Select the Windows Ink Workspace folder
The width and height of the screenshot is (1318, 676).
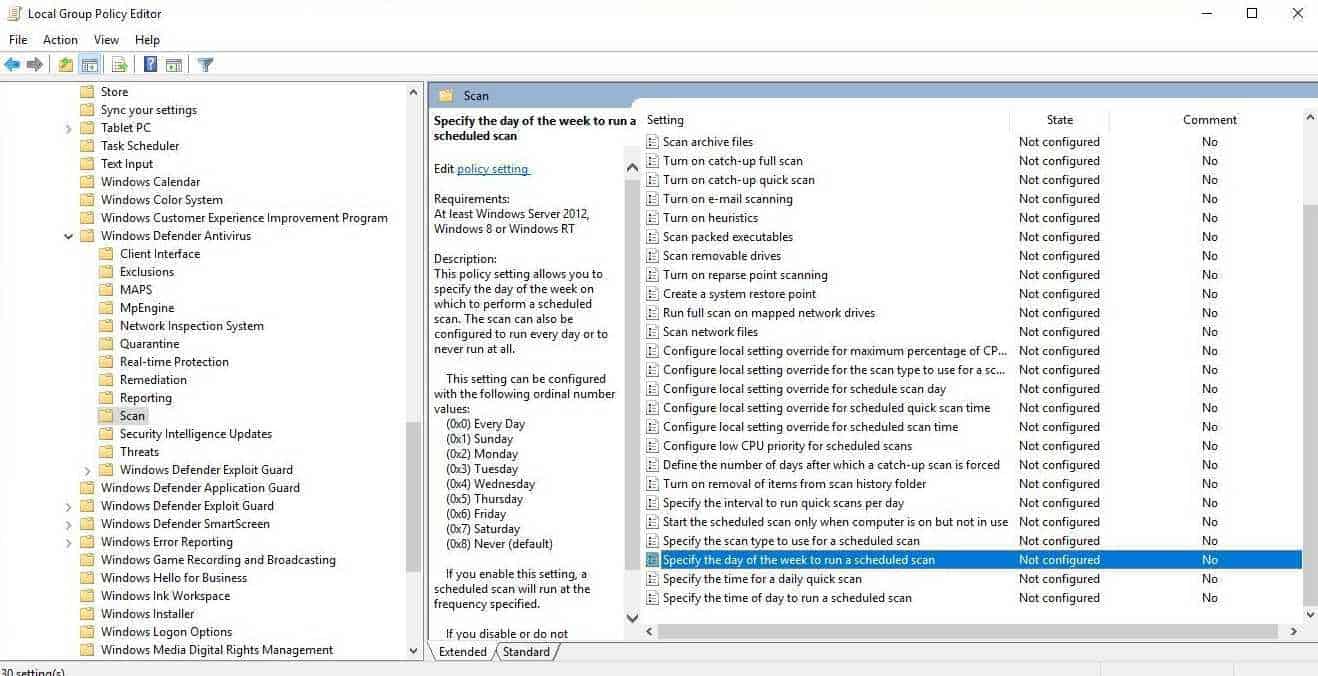165,596
